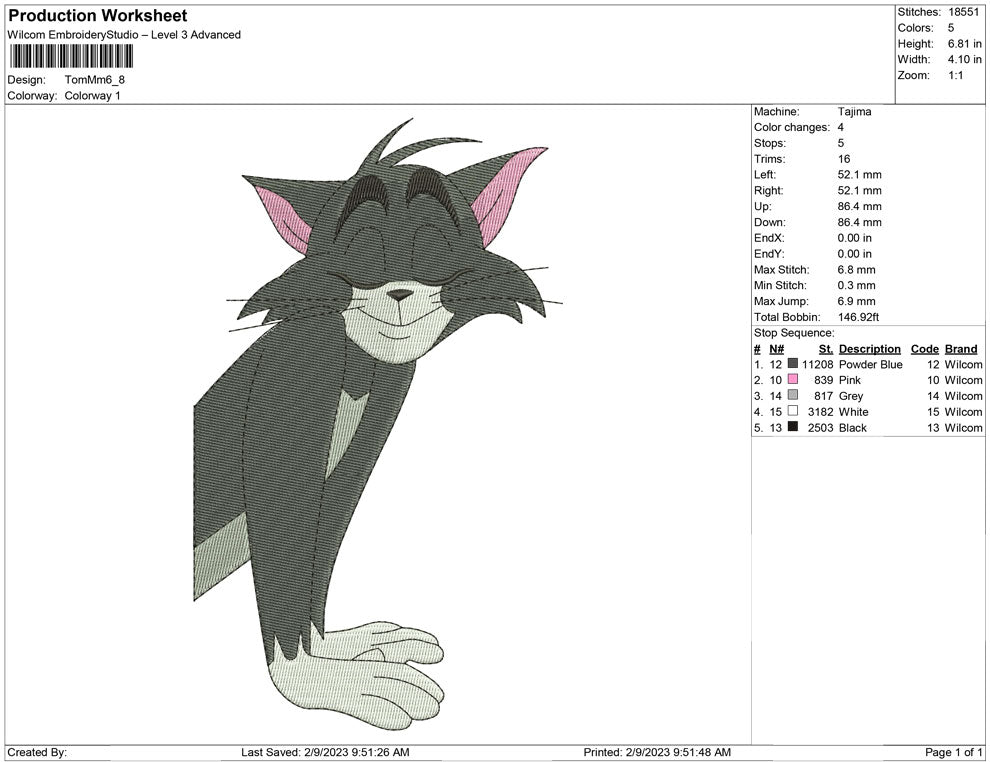Image resolution: width=990 pixels, height=762 pixels.
Task: Click the 'Description' column header
Action: click(x=869, y=348)
